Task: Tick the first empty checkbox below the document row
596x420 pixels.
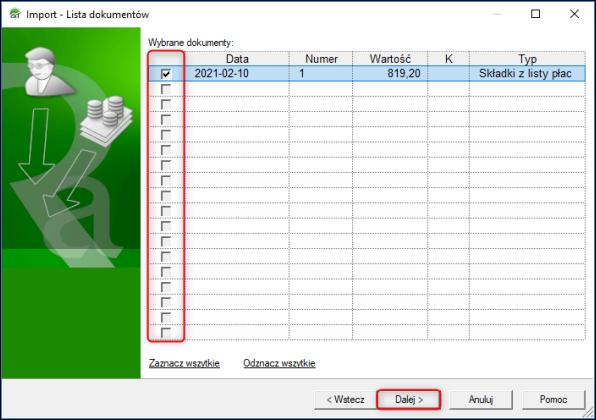Action: (x=166, y=89)
